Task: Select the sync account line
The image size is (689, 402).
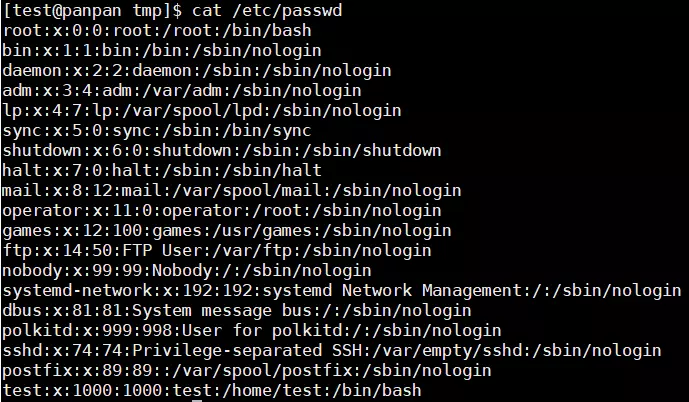Action: point(157,131)
